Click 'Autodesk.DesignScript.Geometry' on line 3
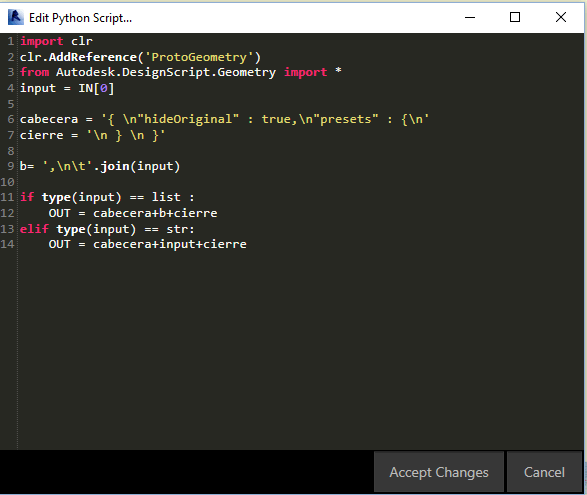This screenshot has width=587, height=495. coord(166,72)
